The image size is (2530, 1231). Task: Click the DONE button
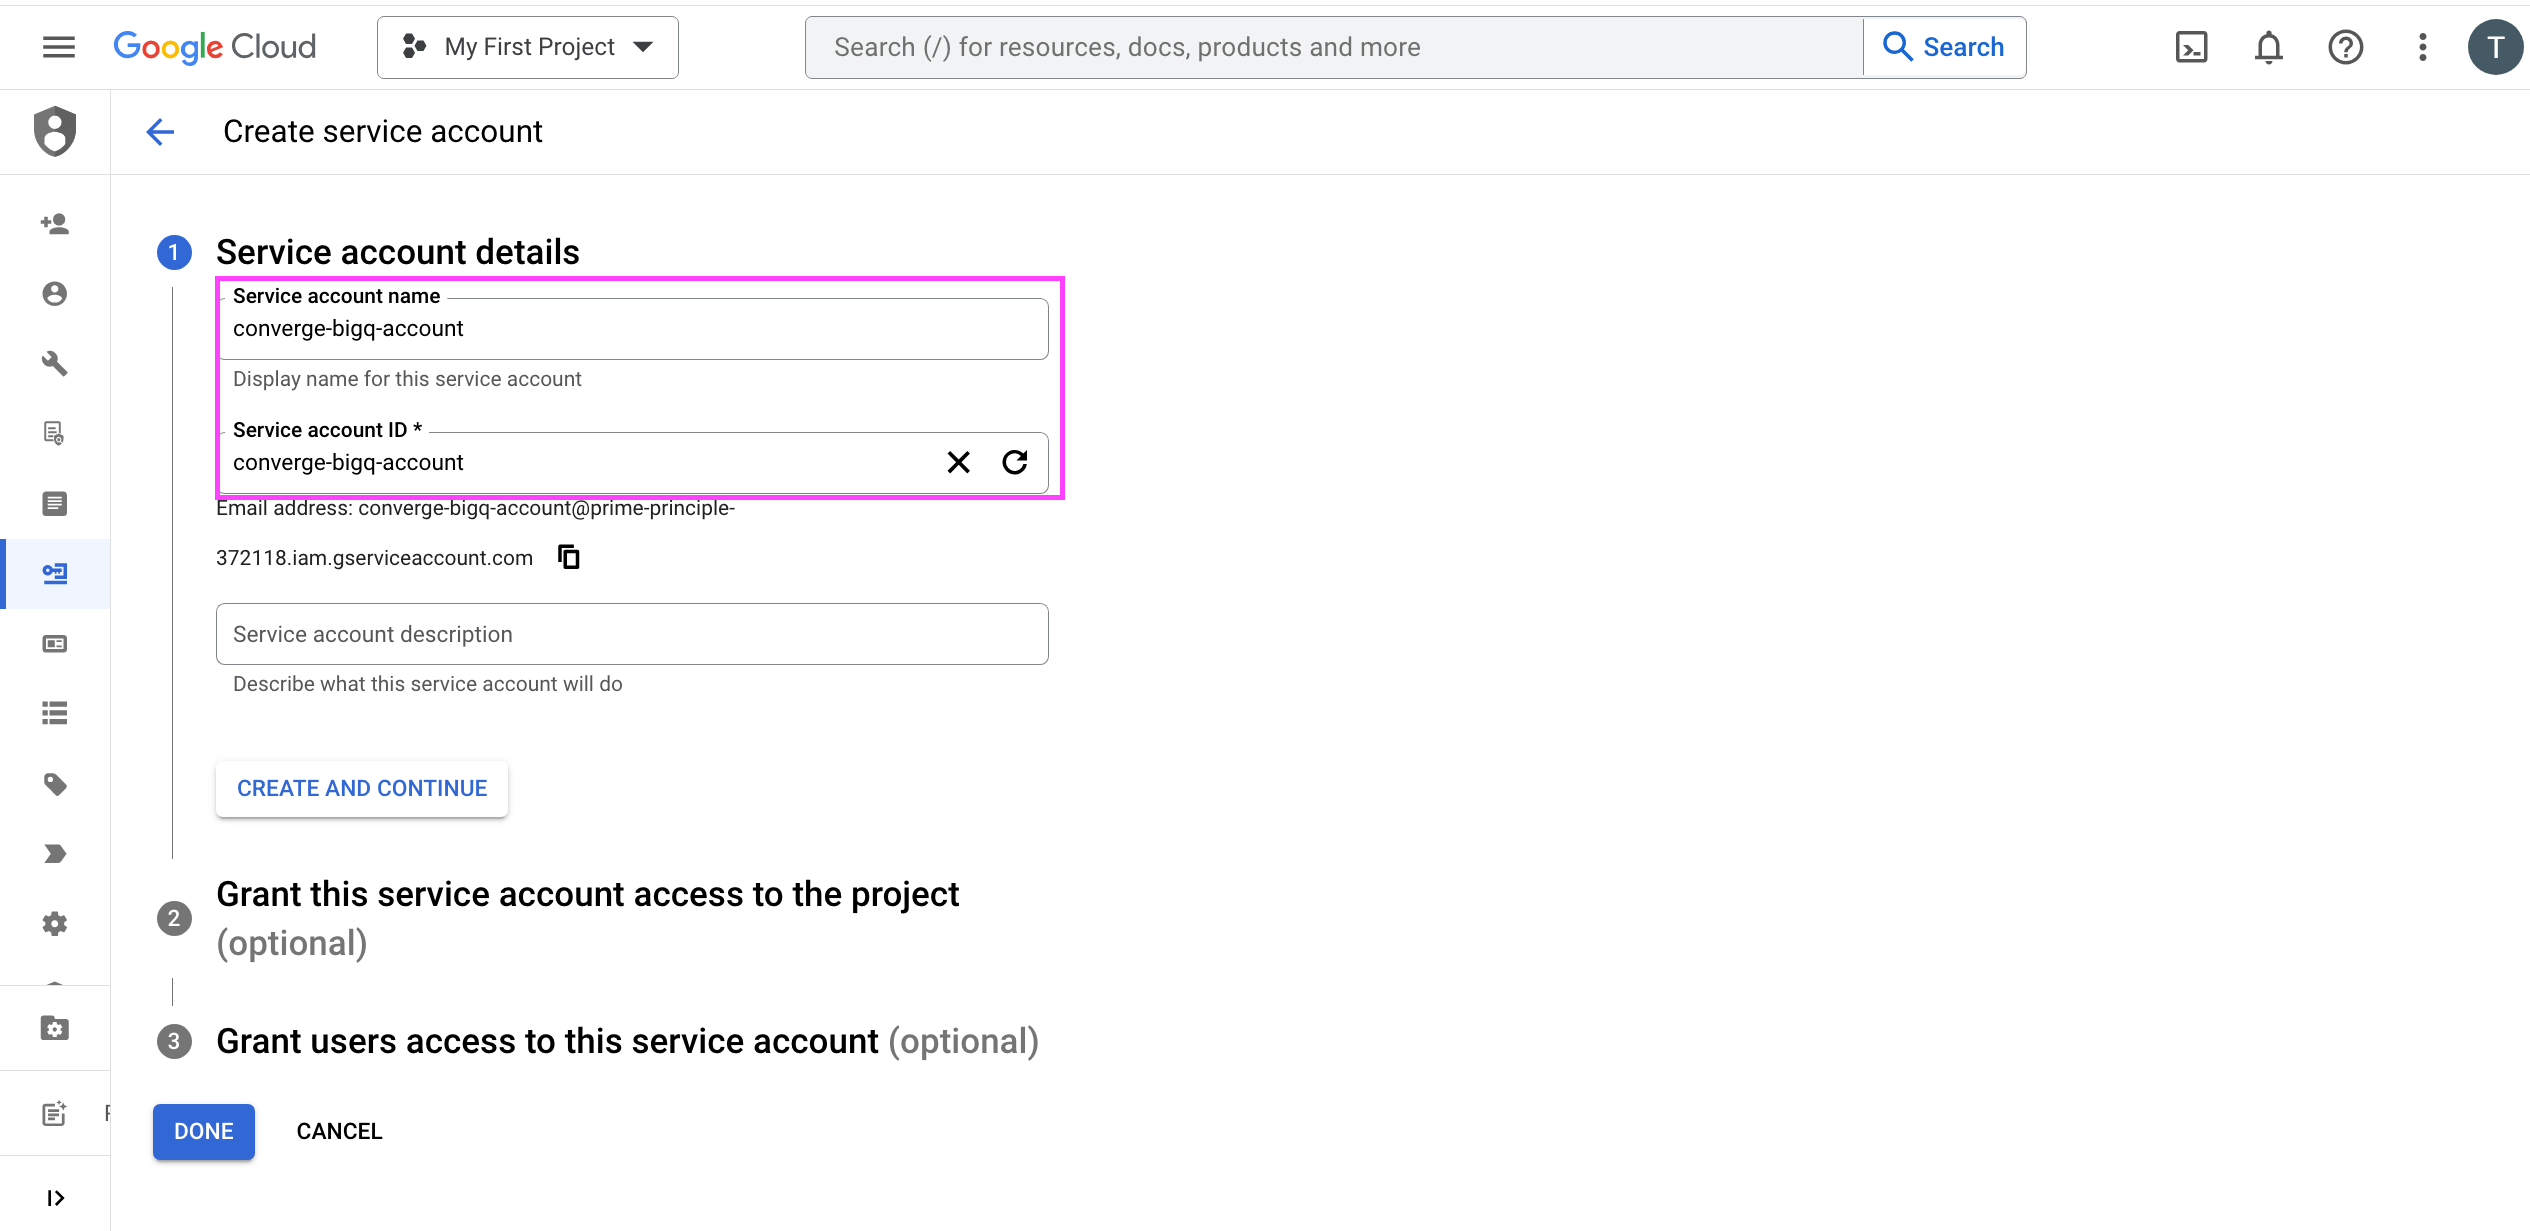pyautogui.click(x=204, y=1132)
